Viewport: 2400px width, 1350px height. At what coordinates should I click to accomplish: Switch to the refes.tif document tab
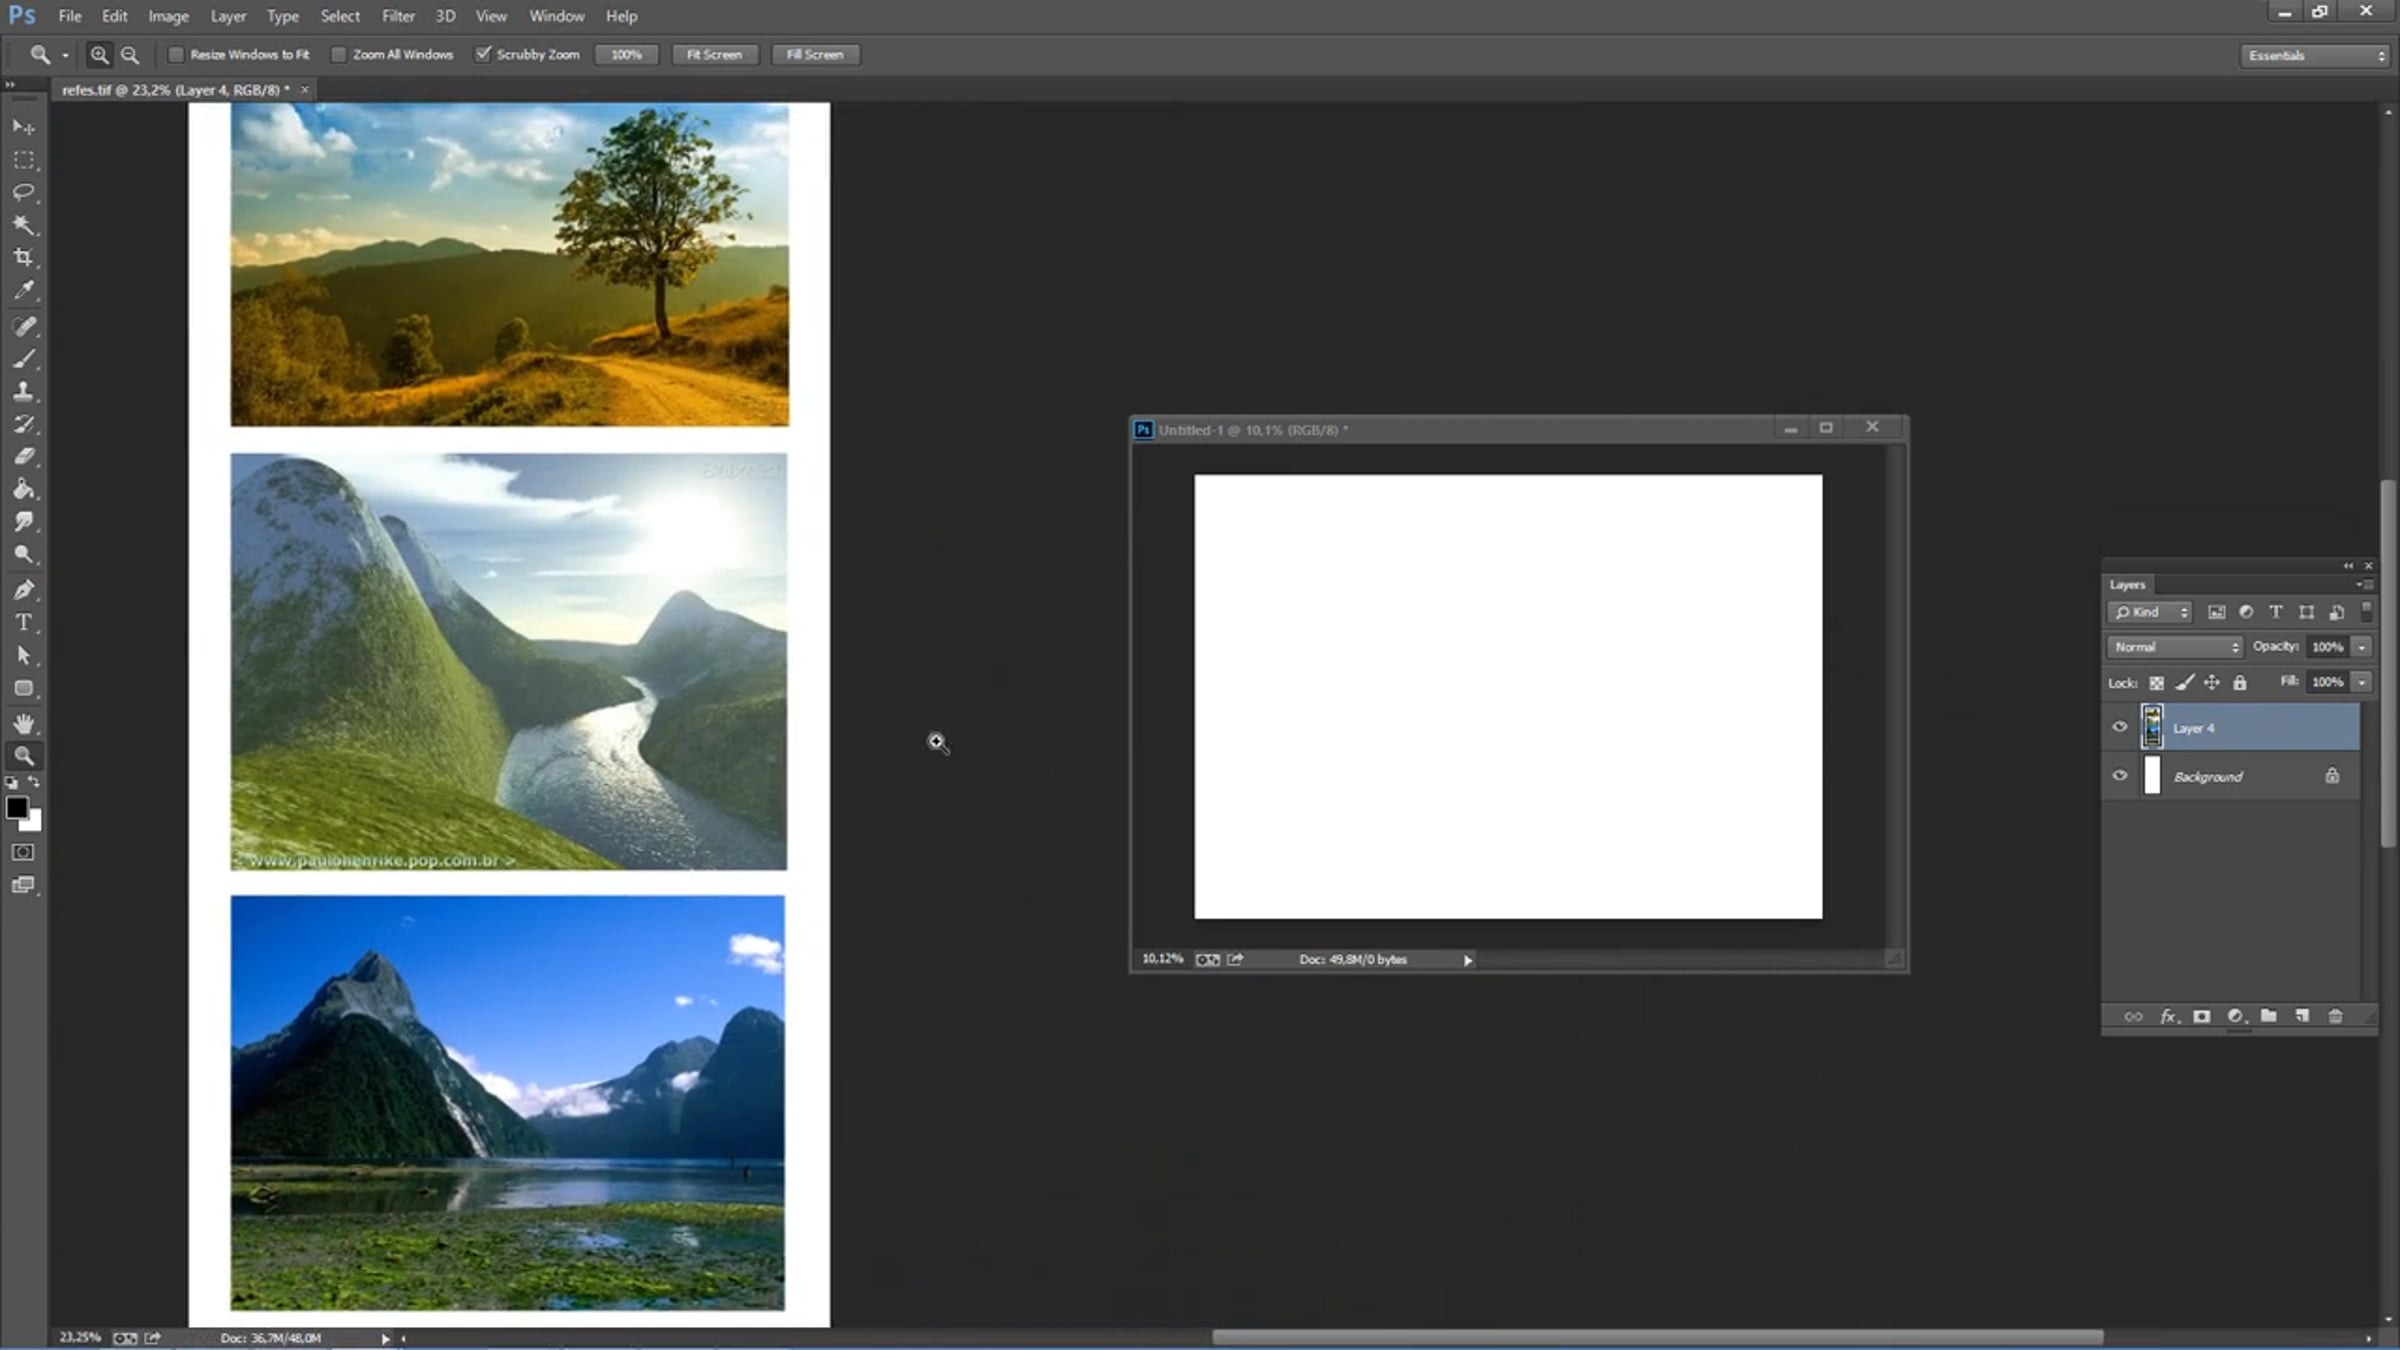tap(175, 90)
